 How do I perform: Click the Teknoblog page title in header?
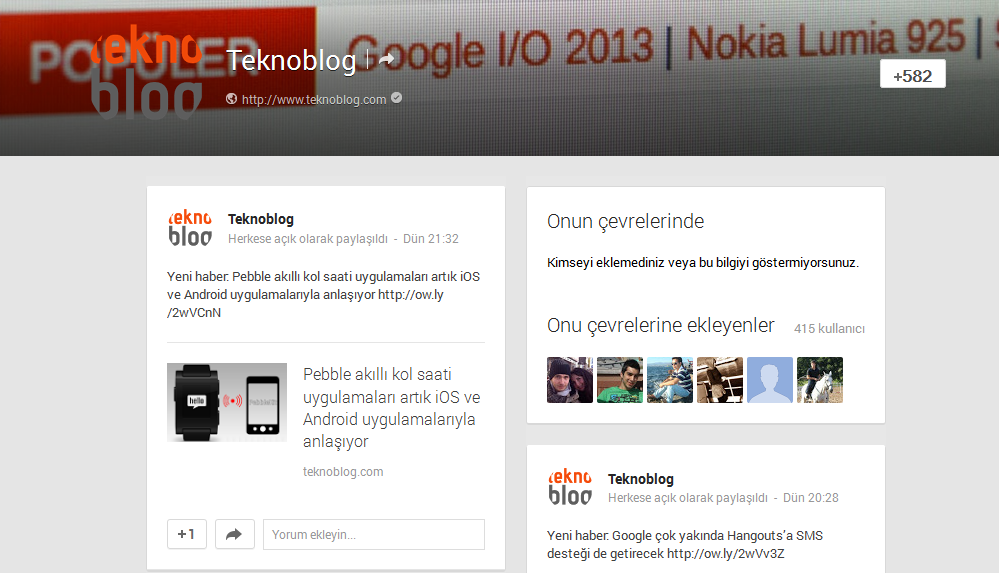coord(291,61)
